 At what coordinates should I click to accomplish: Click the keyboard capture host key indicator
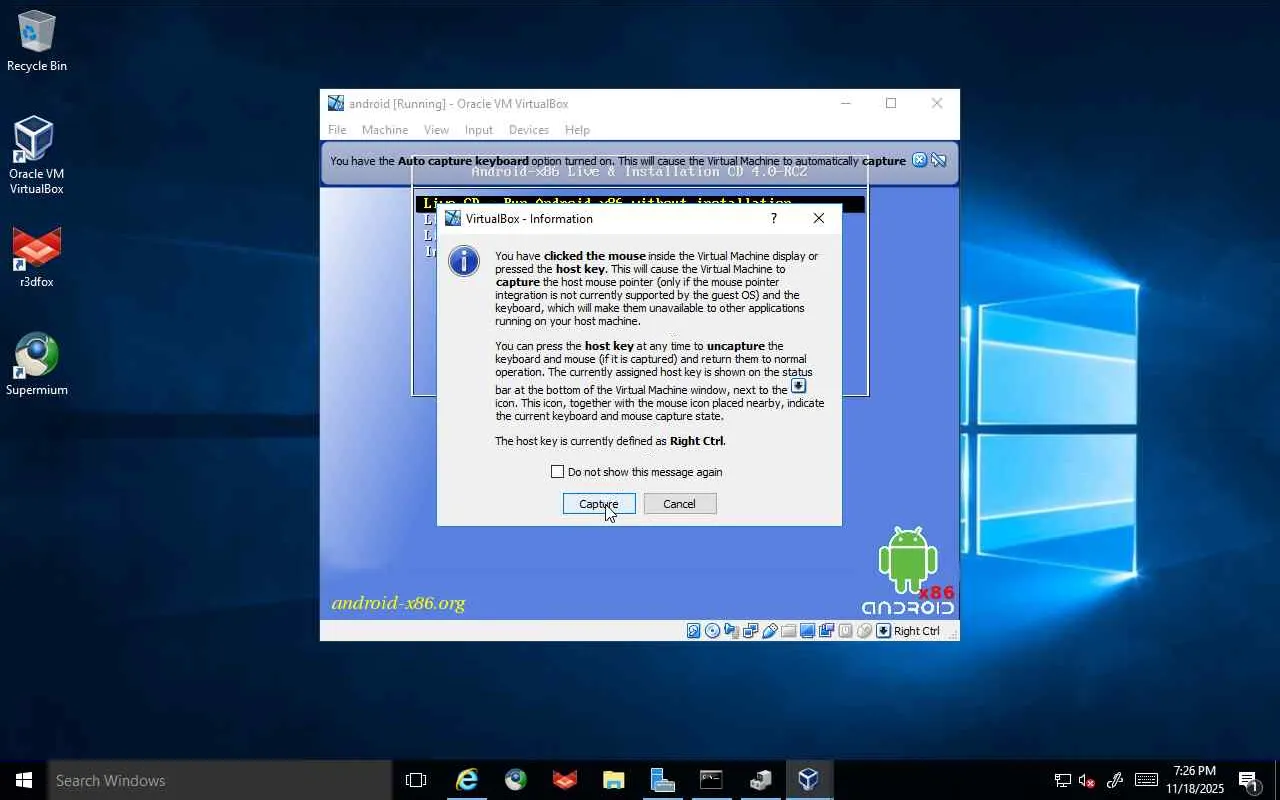[x=884, y=631]
